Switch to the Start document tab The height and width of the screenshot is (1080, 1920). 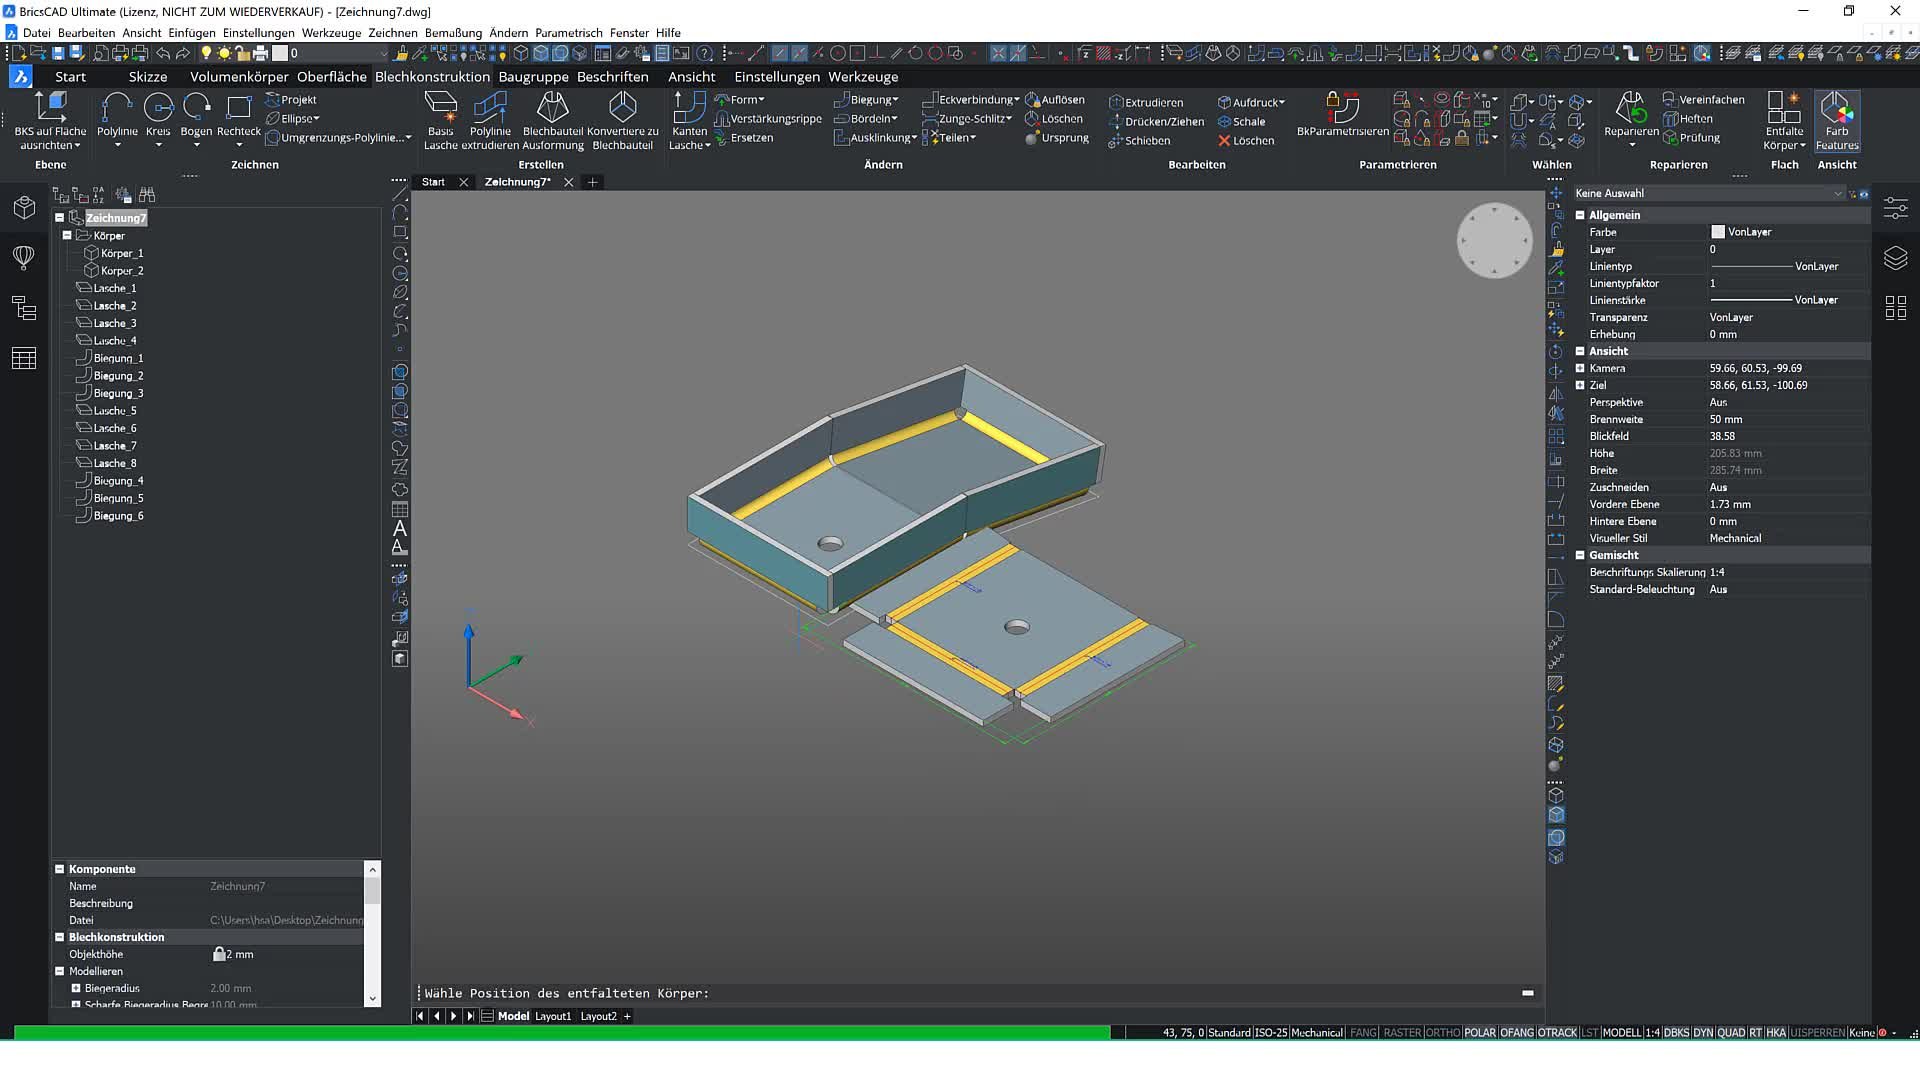[x=433, y=182]
